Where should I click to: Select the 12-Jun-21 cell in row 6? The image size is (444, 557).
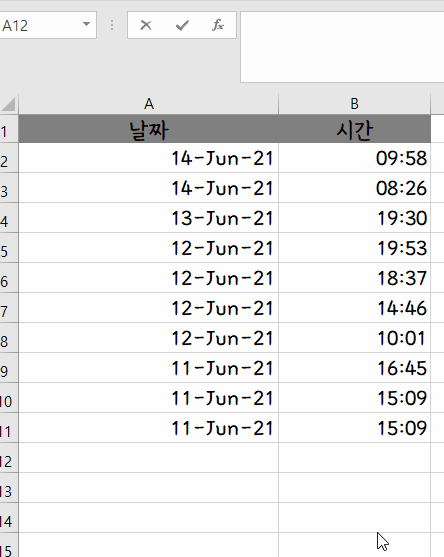tap(148, 278)
